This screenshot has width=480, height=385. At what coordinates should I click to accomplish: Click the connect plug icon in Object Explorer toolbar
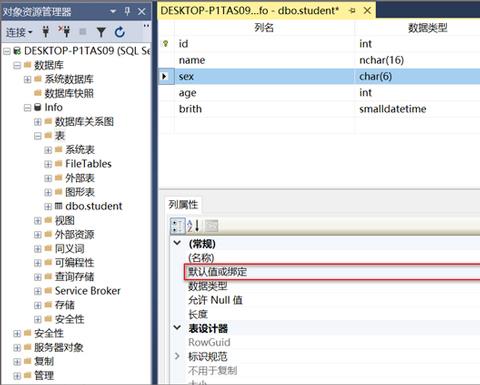[46, 32]
